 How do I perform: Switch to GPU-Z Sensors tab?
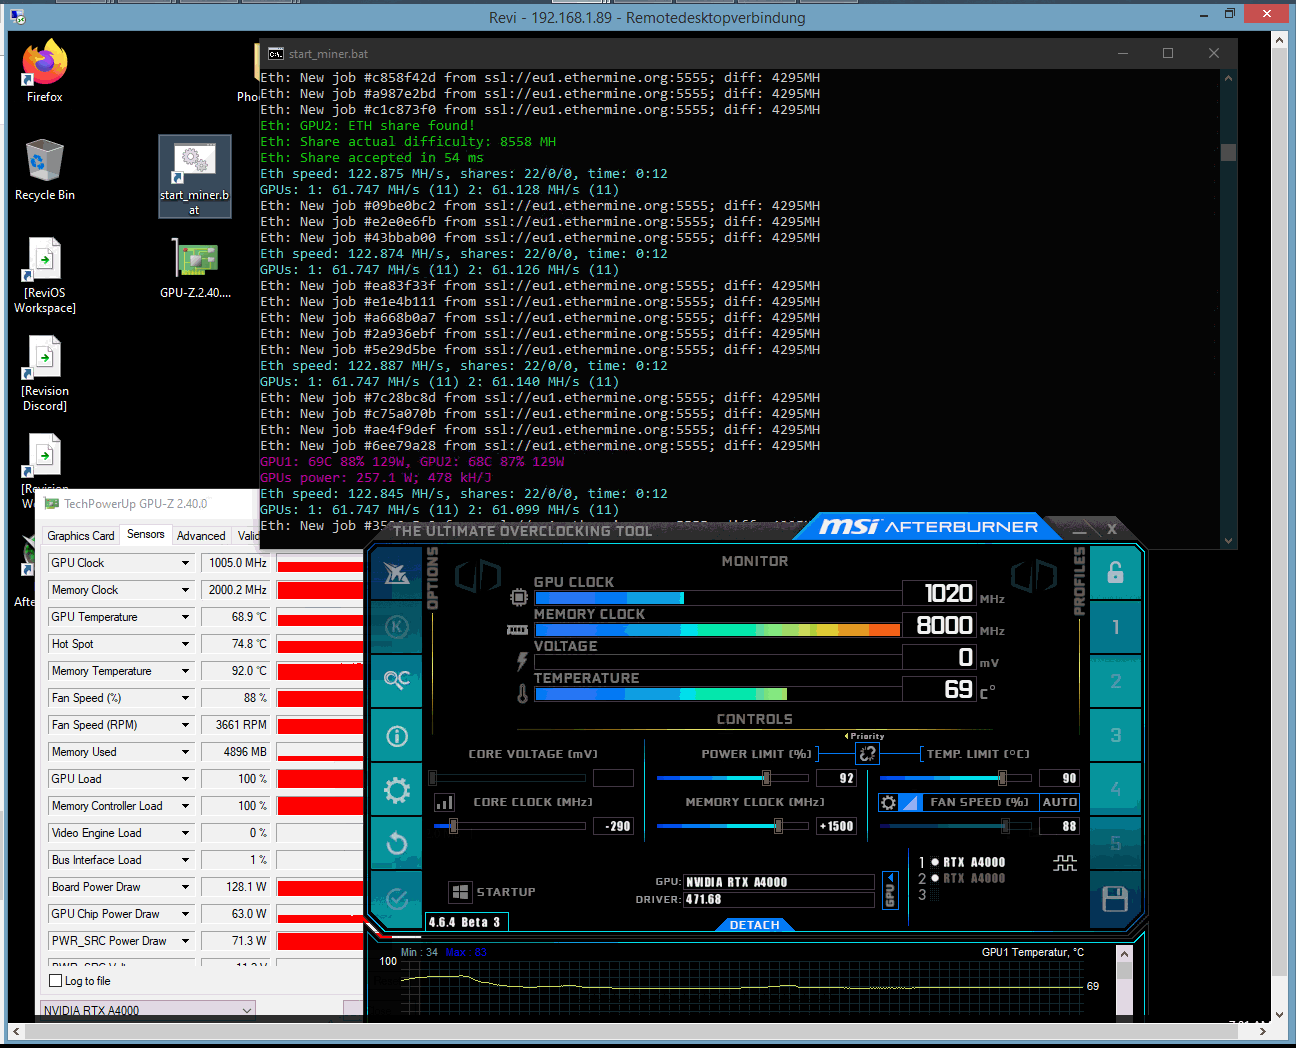pos(146,534)
